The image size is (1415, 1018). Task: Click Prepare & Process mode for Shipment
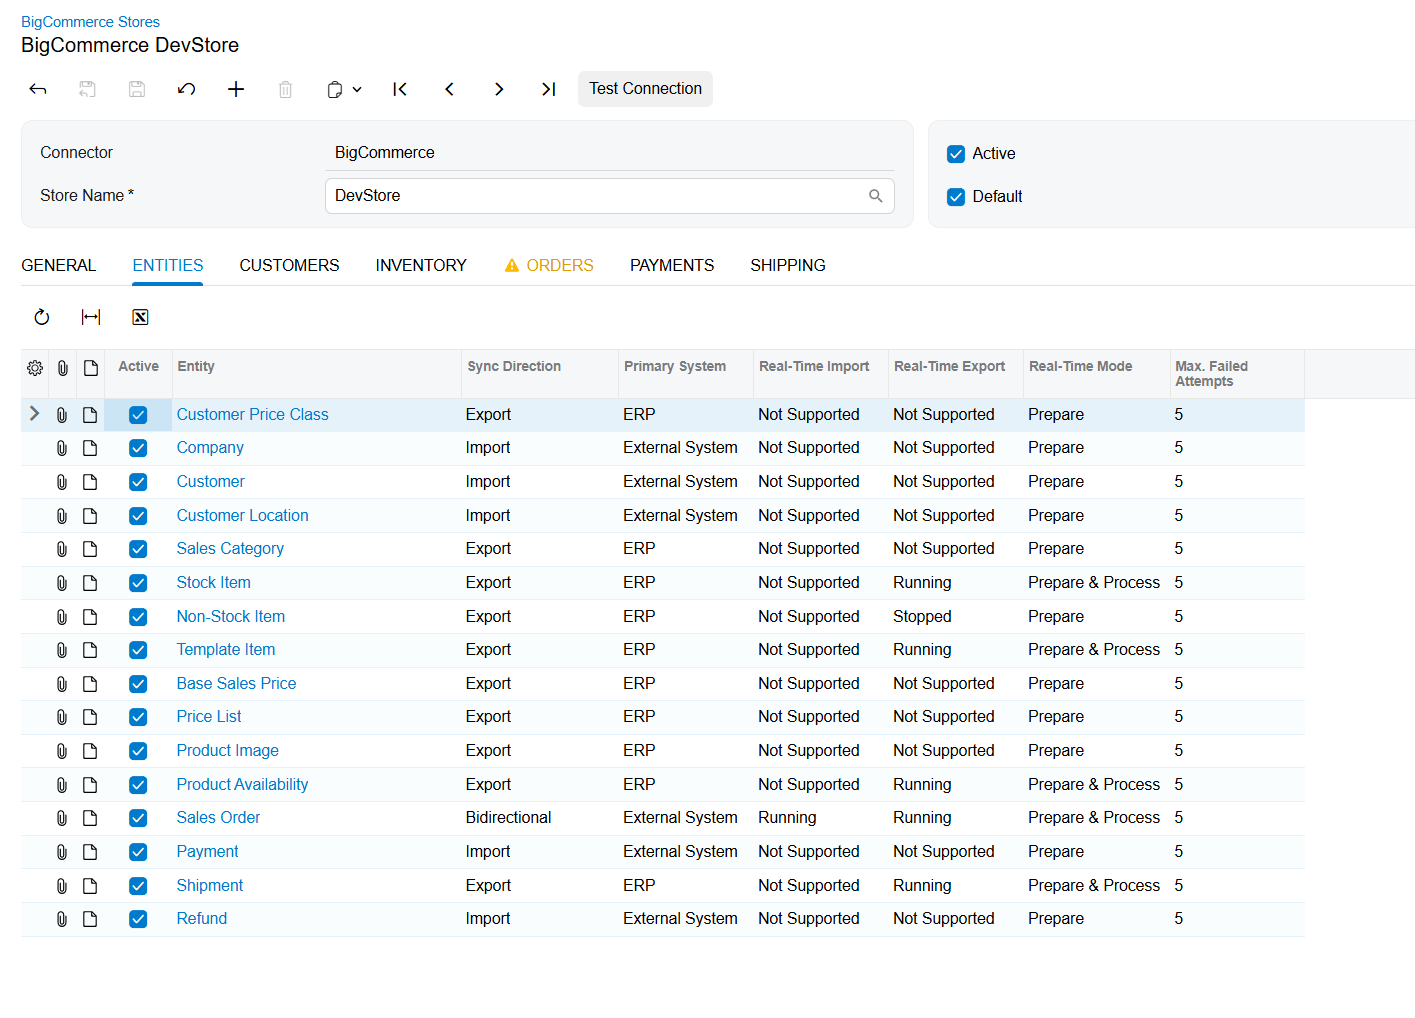[x=1094, y=885]
